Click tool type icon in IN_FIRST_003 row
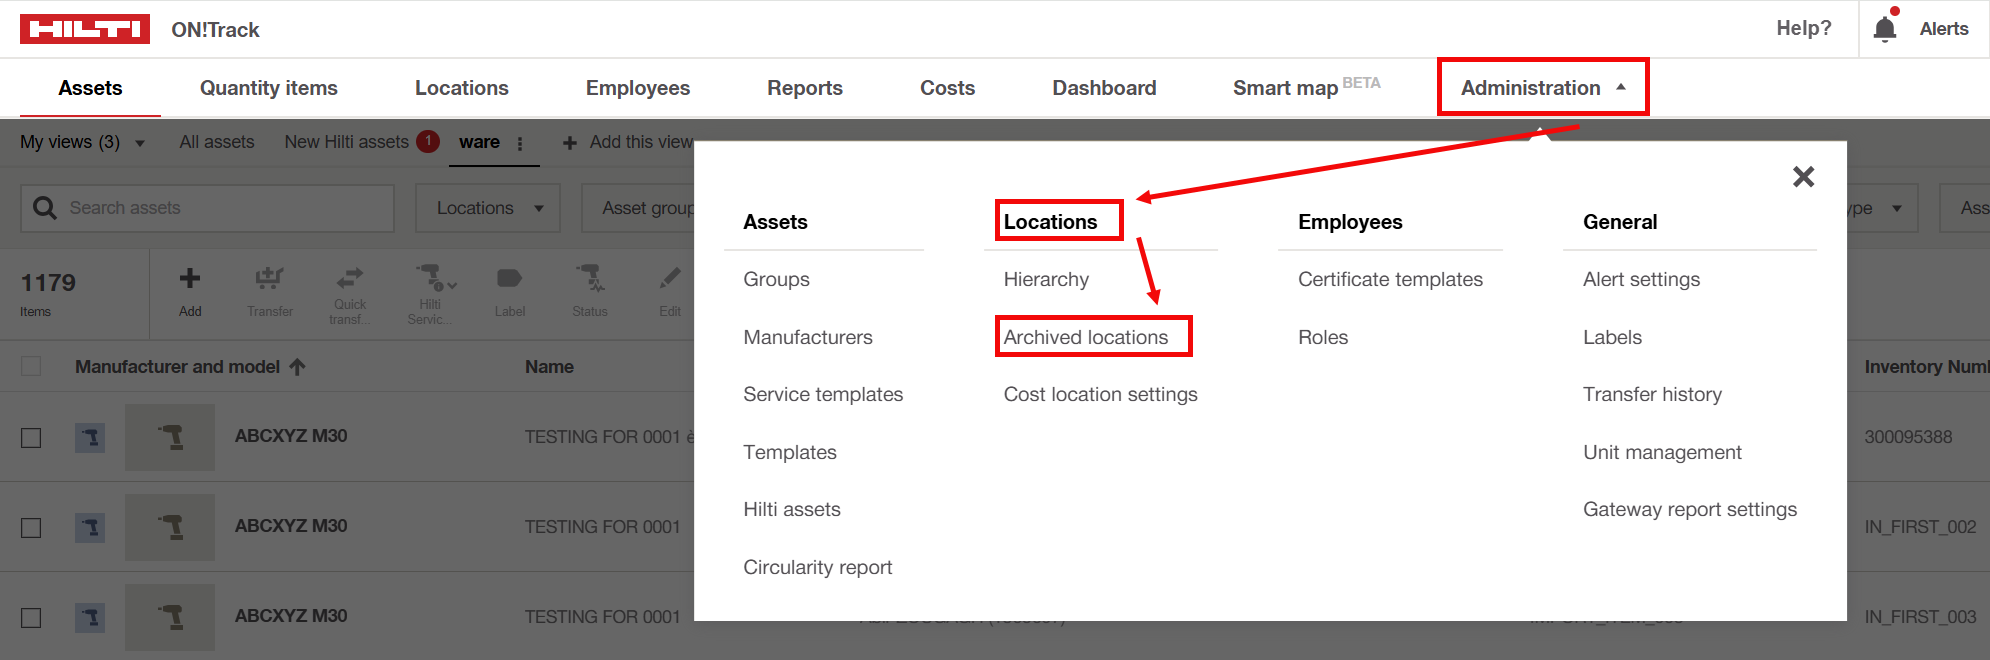Screen dimensions: 1990x660 click(90, 617)
